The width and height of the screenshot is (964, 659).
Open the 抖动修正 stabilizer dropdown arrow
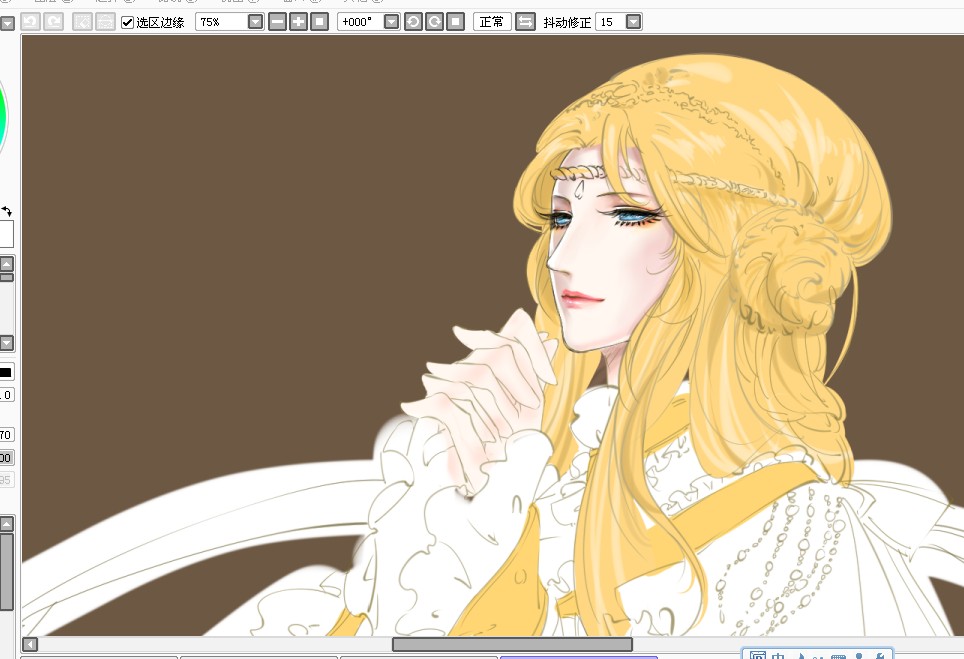pos(634,22)
